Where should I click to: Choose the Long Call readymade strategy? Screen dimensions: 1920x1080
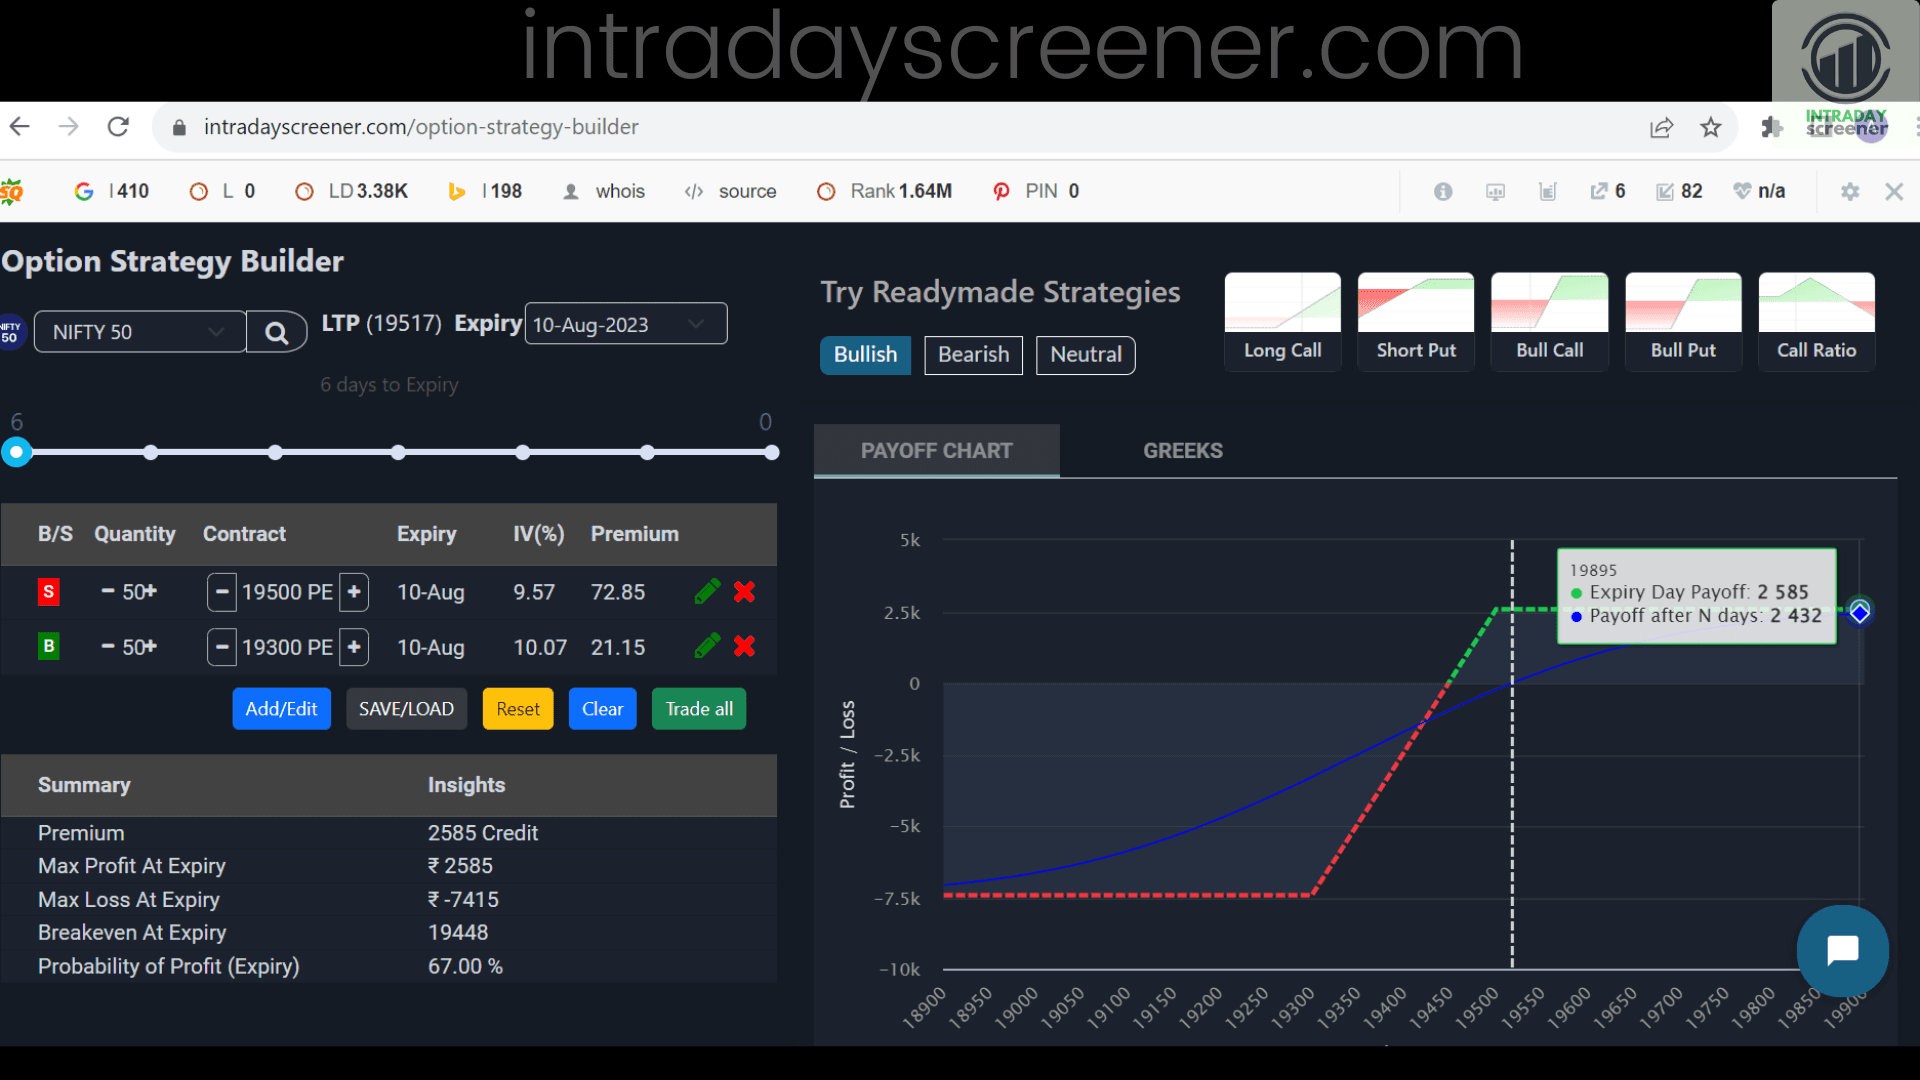click(x=1283, y=322)
